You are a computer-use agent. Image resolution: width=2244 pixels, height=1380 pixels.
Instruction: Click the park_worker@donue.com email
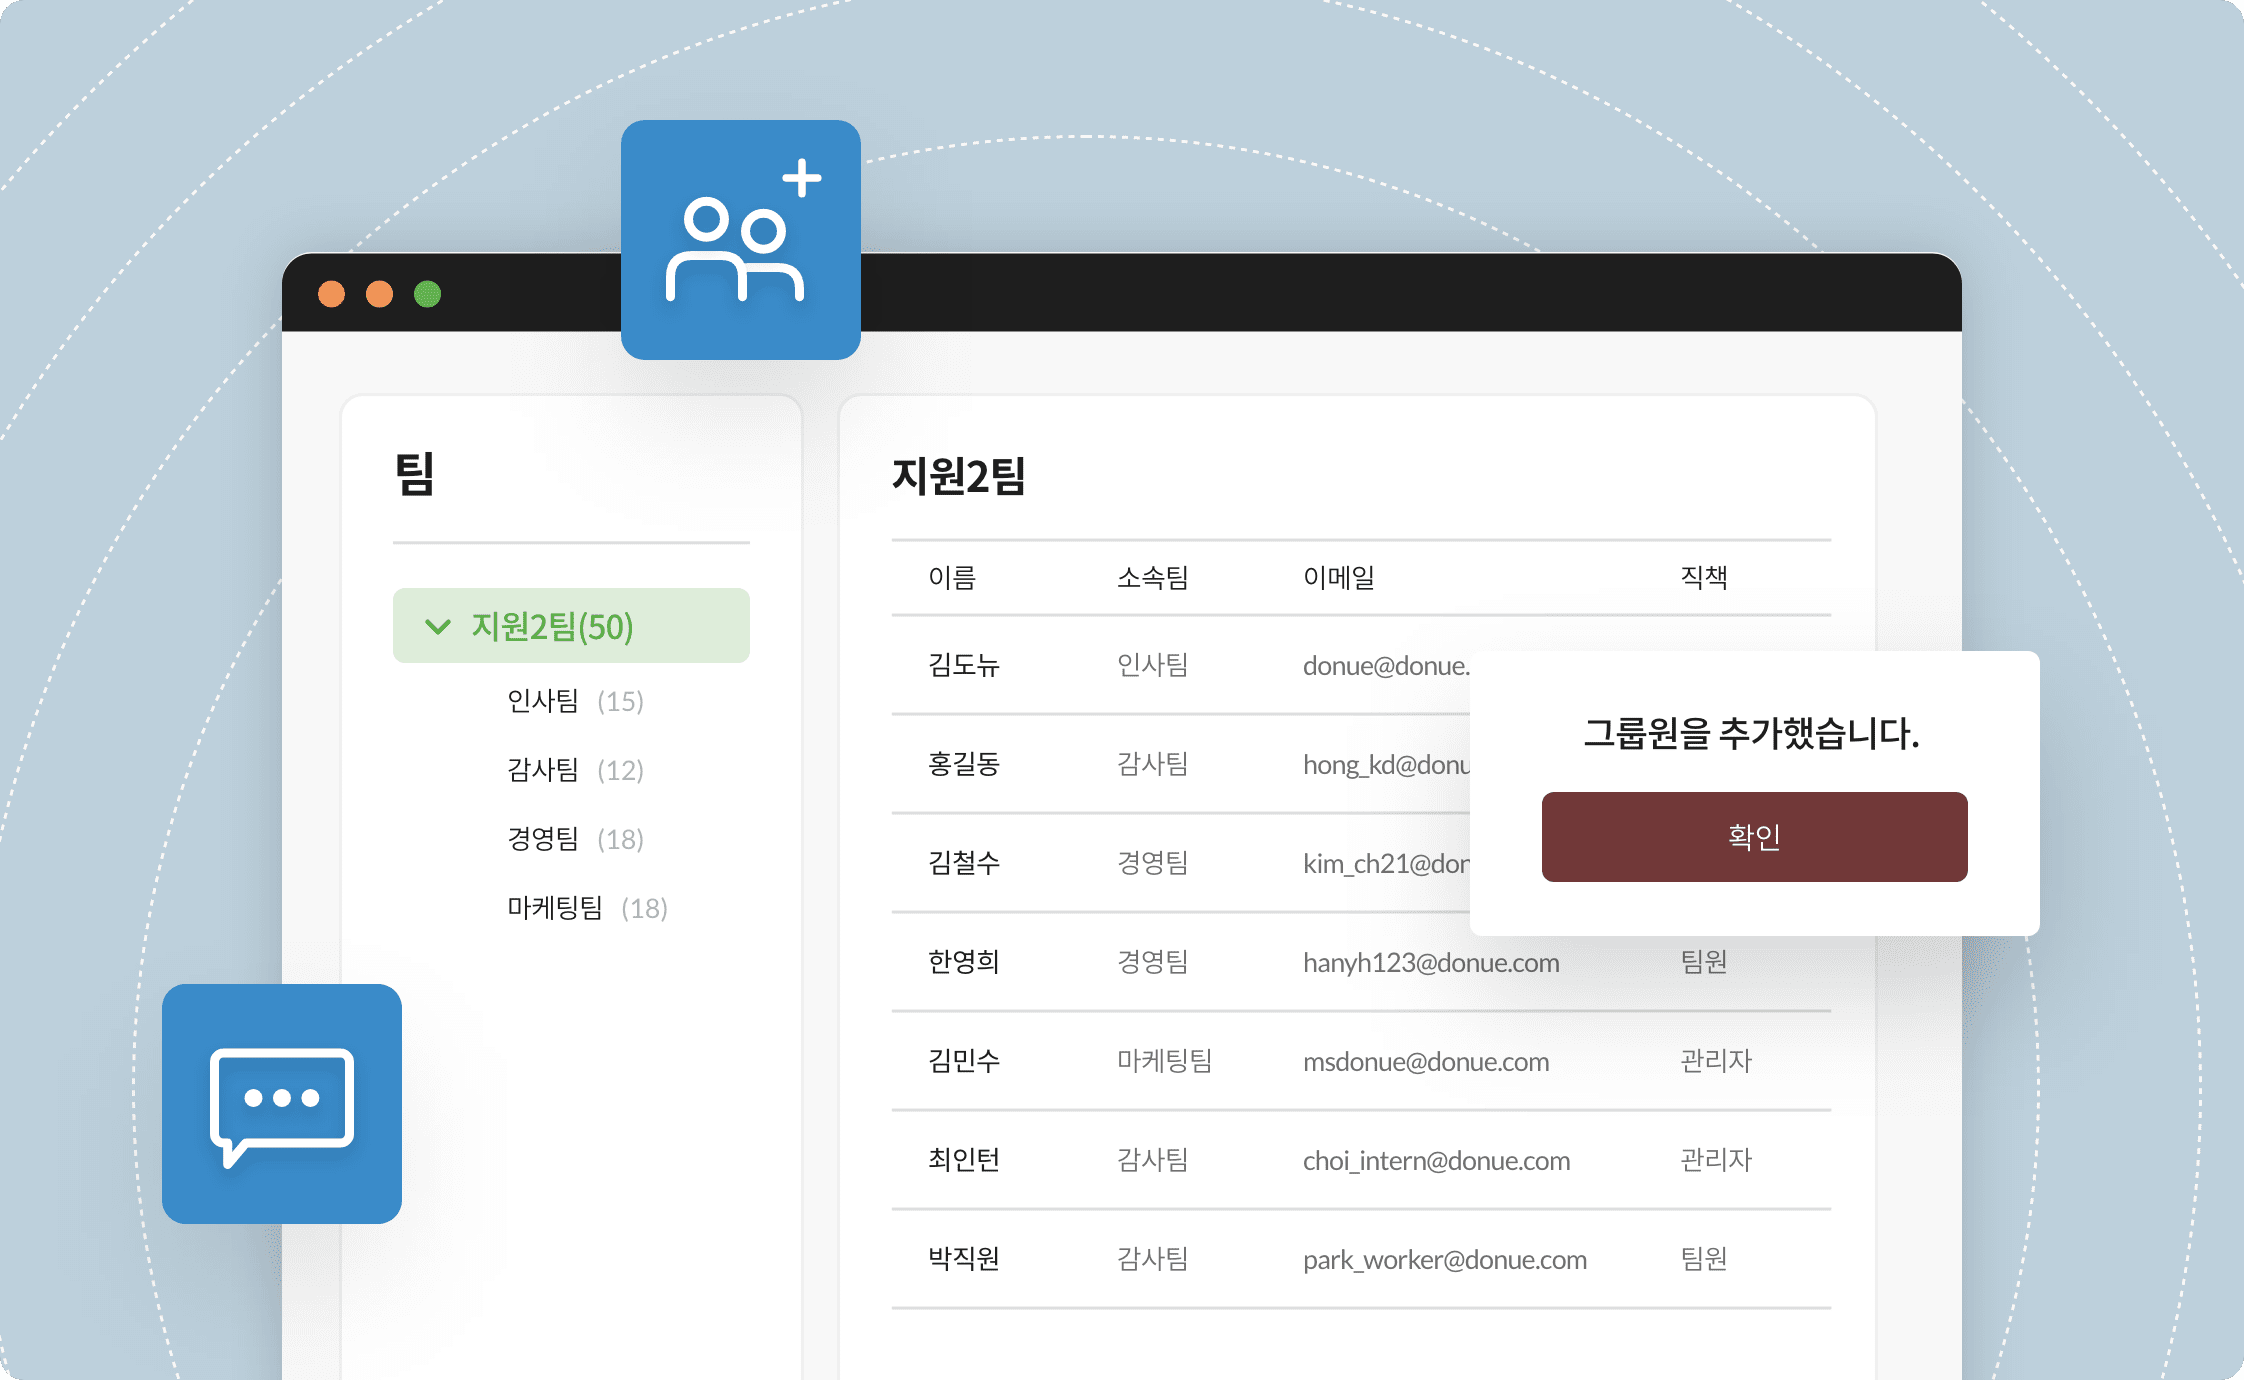(1444, 1259)
